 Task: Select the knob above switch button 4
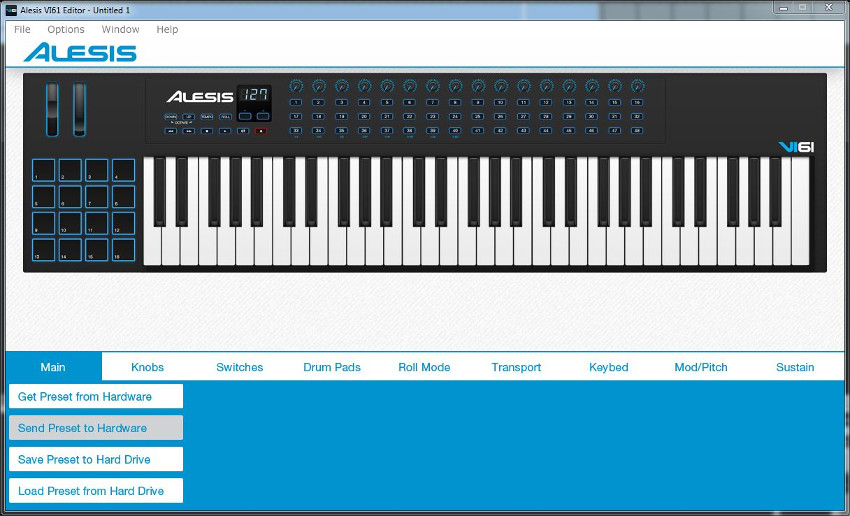pyautogui.click(x=364, y=86)
